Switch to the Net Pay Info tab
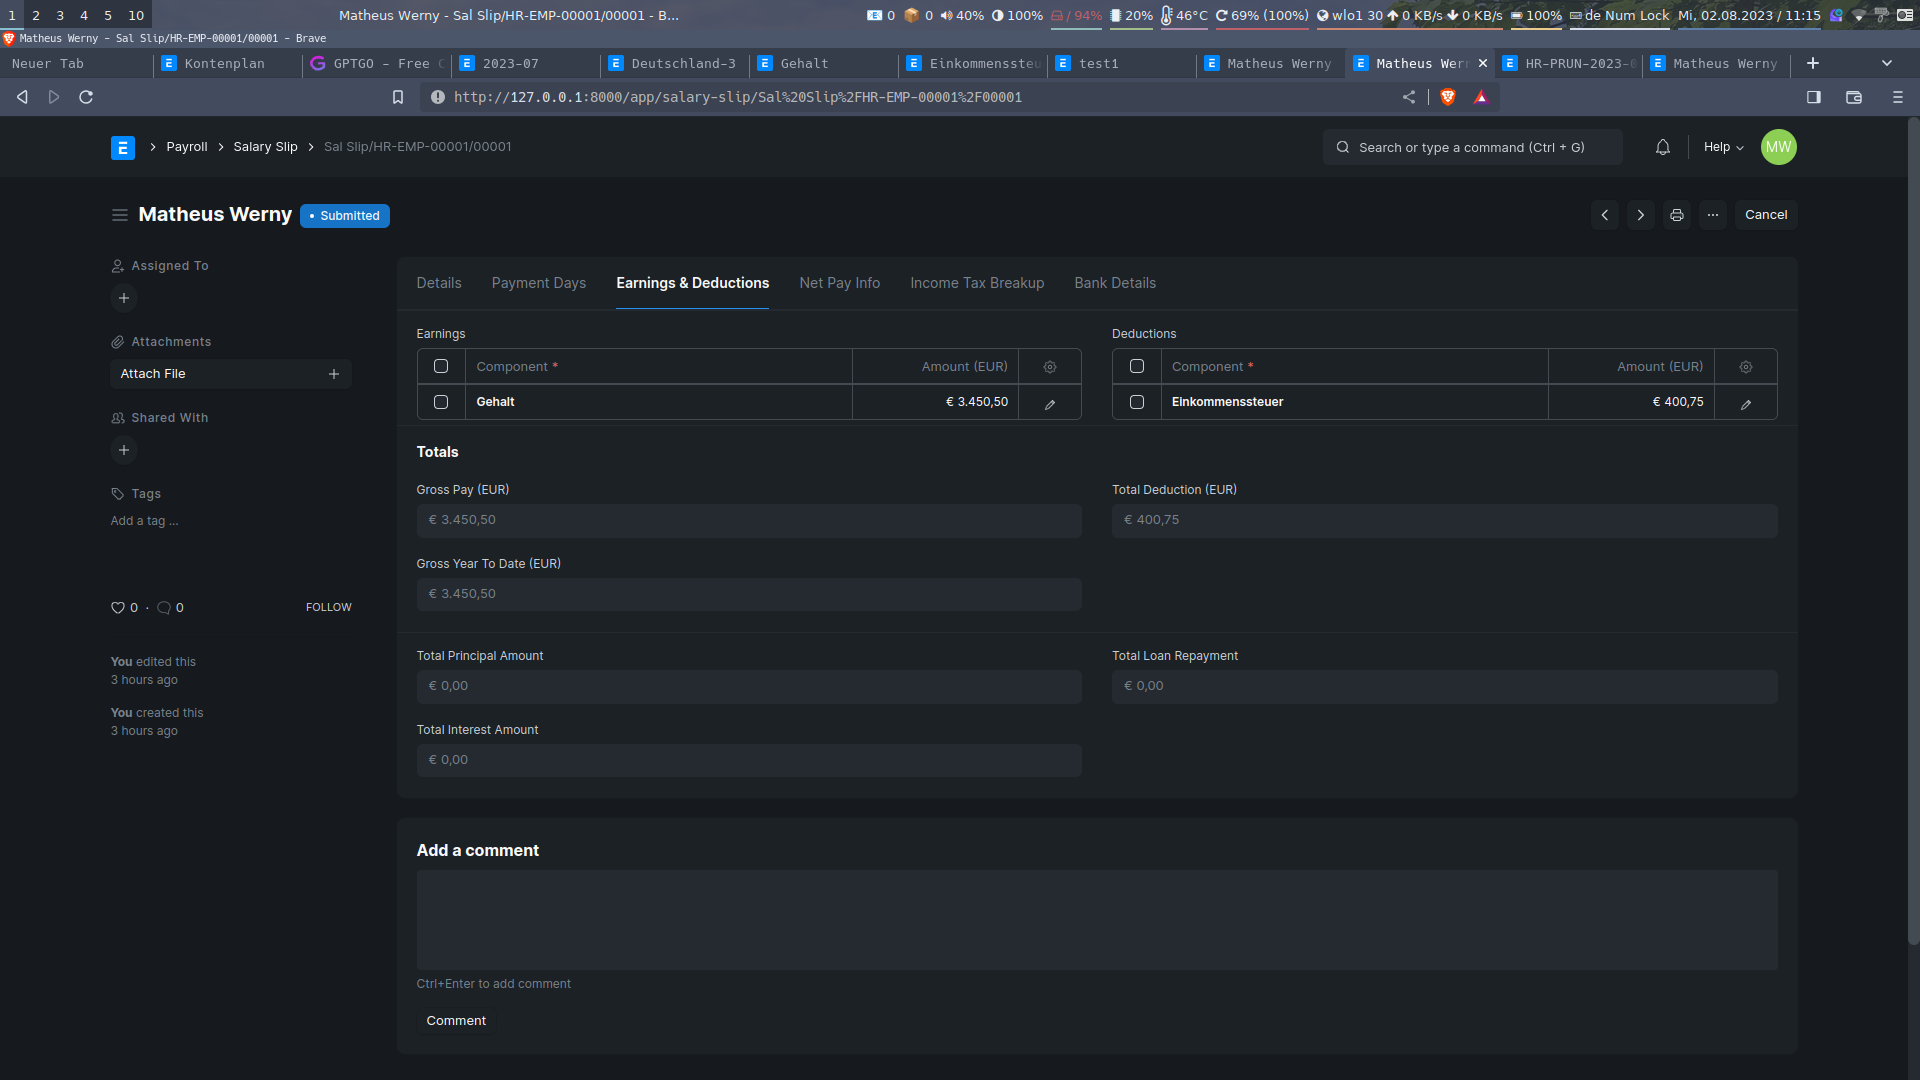This screenshot has height=1080, width=1920. coord(839,283)
